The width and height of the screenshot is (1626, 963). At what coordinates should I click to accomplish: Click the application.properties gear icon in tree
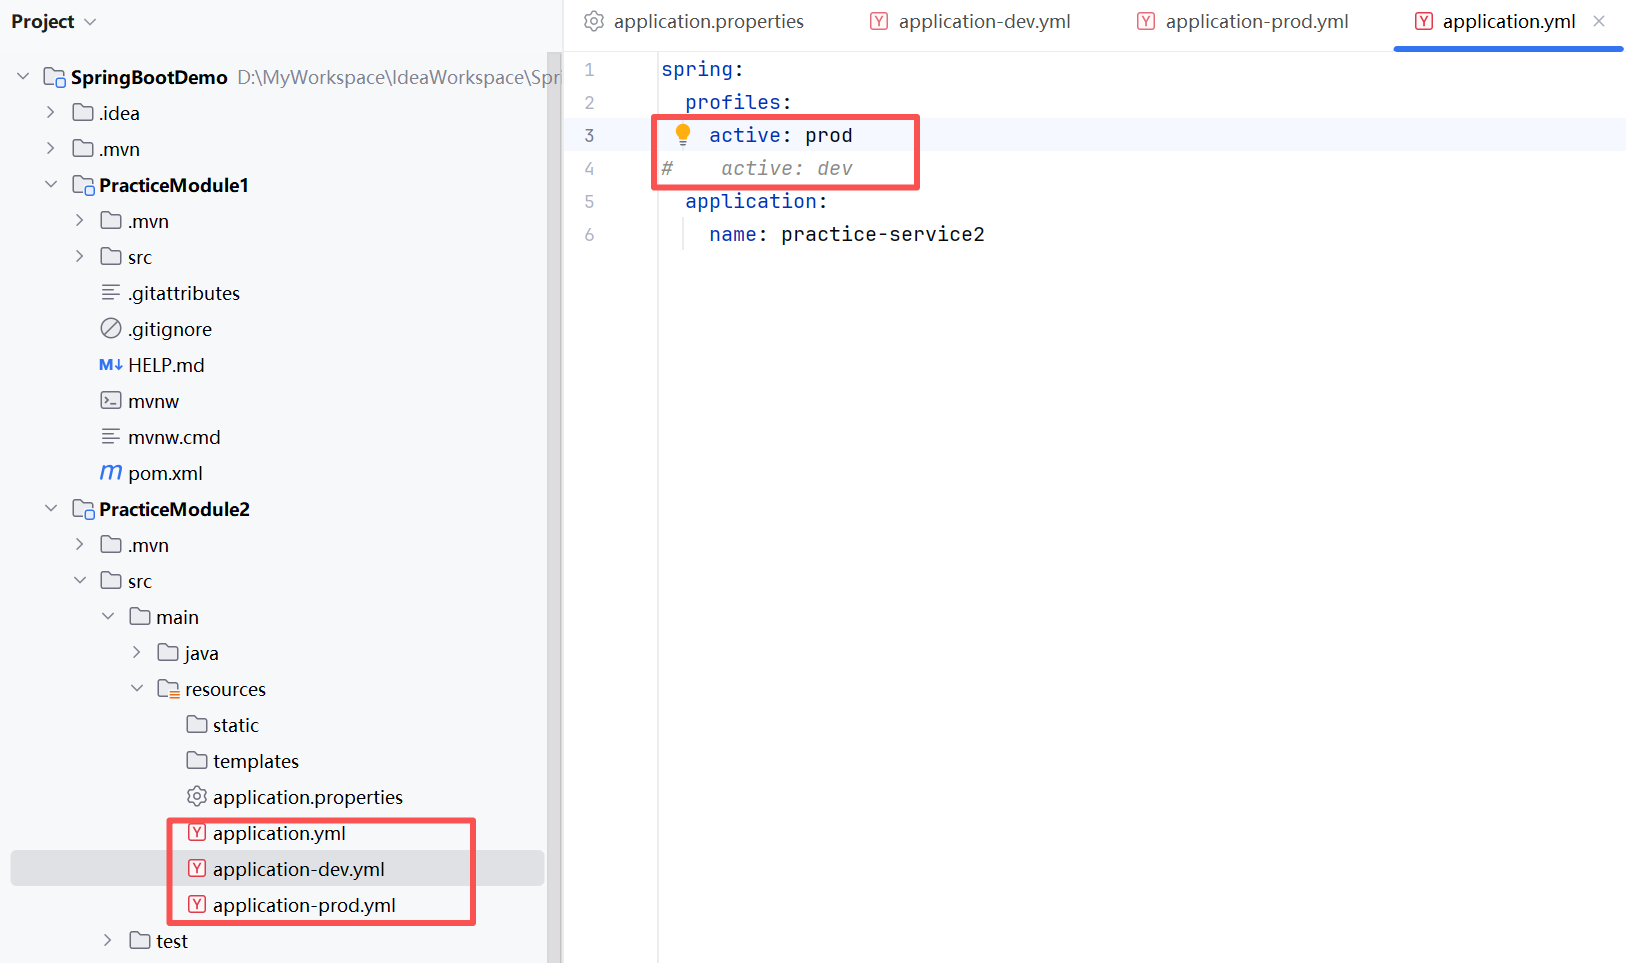coord(197,797)
